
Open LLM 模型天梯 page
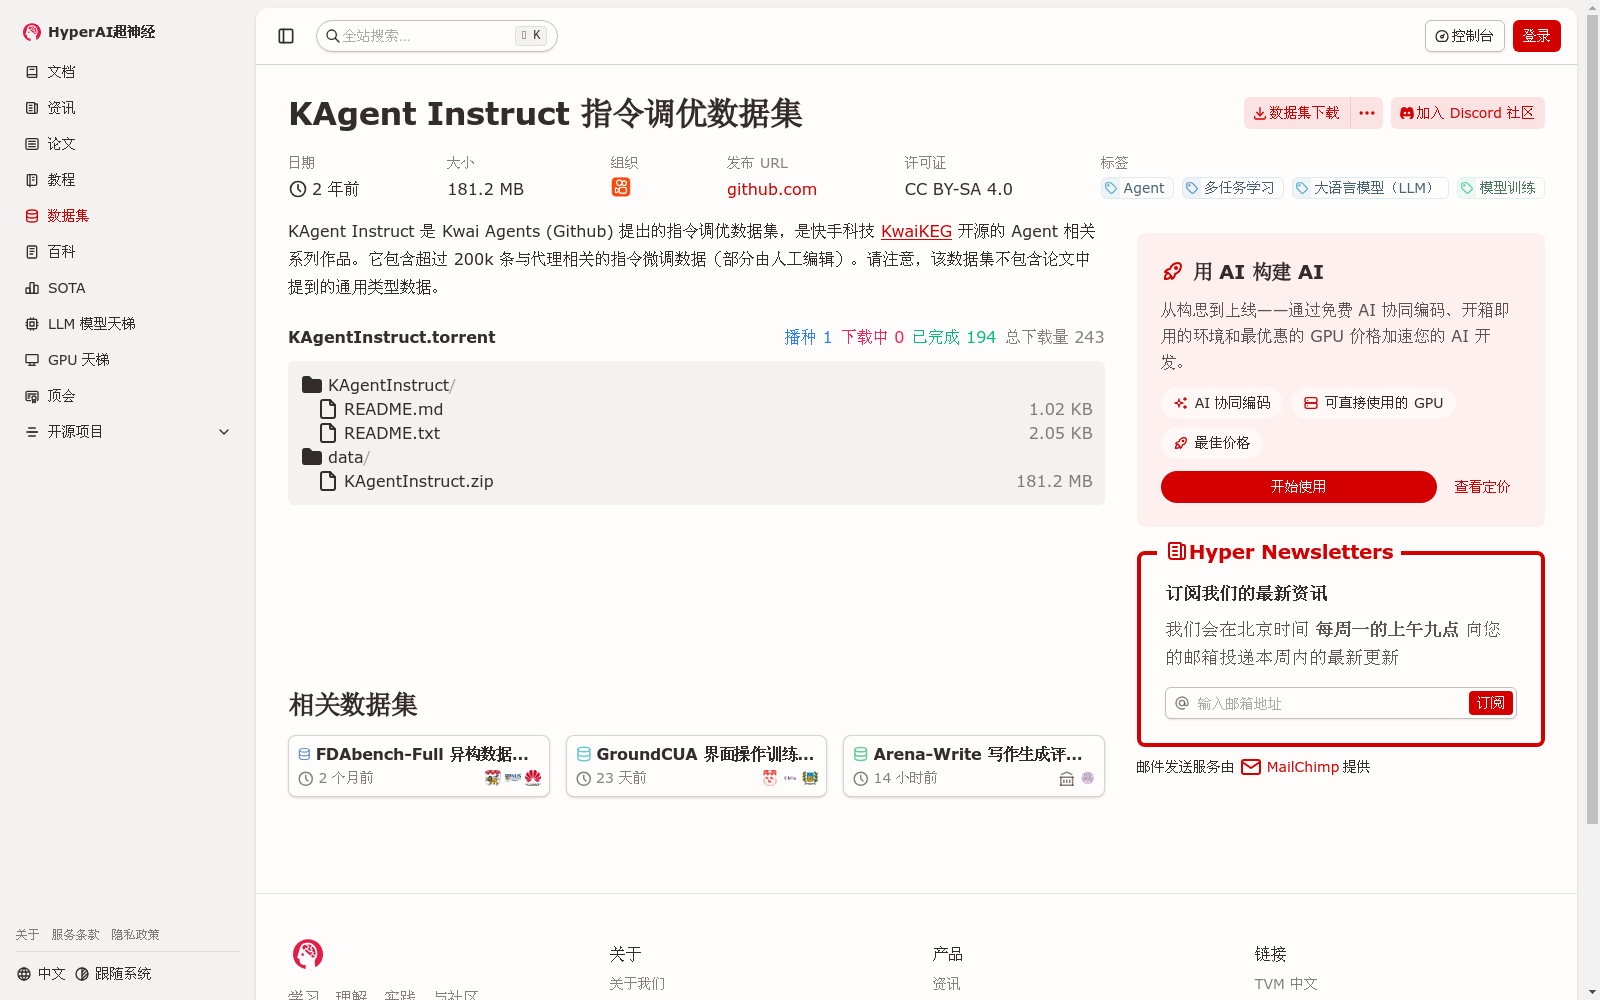coord(91,324)
